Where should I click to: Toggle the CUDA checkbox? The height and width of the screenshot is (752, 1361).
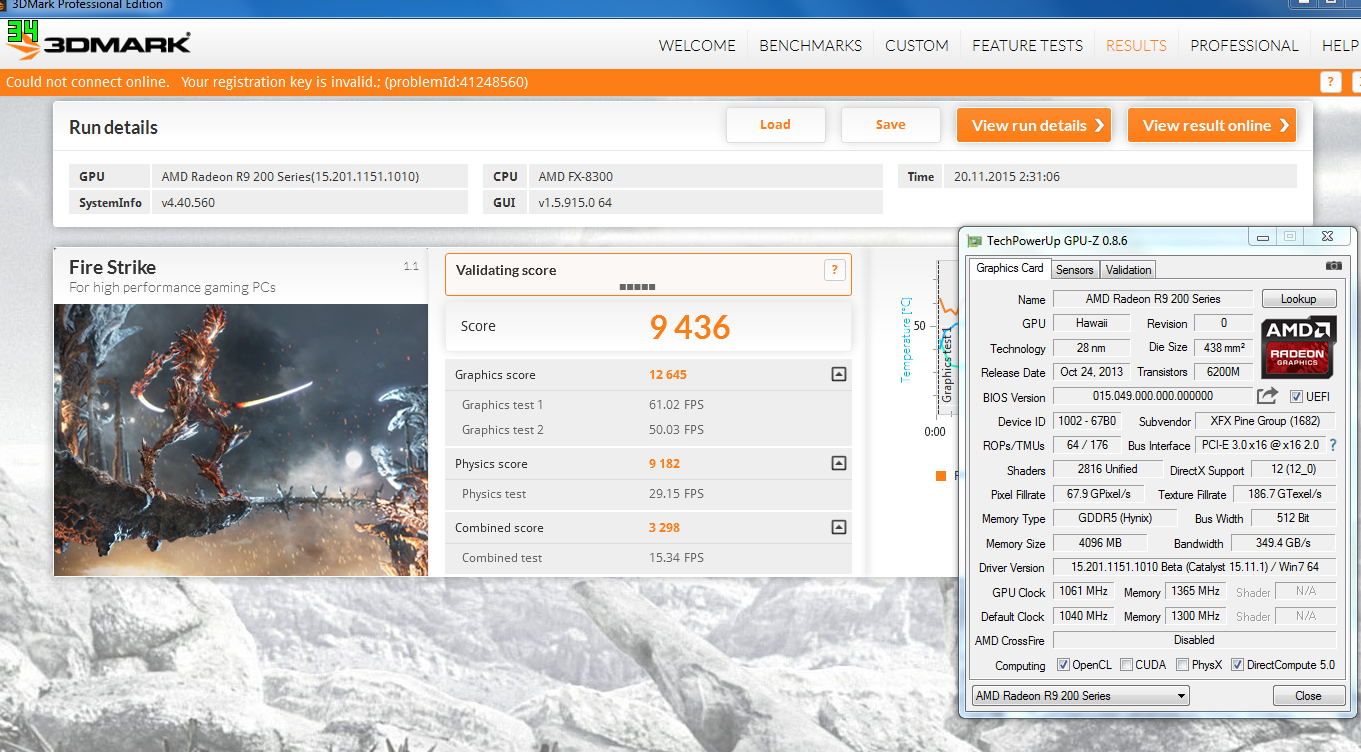click(1127, 666)
